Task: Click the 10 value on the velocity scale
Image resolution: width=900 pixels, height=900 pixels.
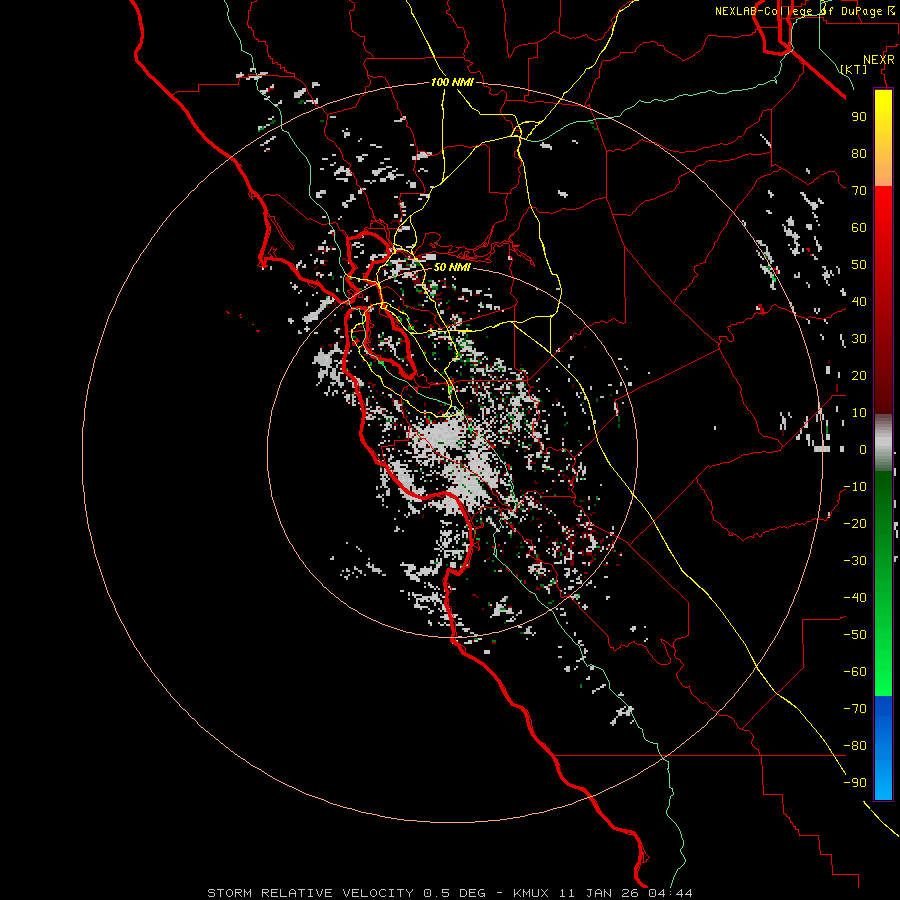Action: pyautogui.click(x=859, y=413)
